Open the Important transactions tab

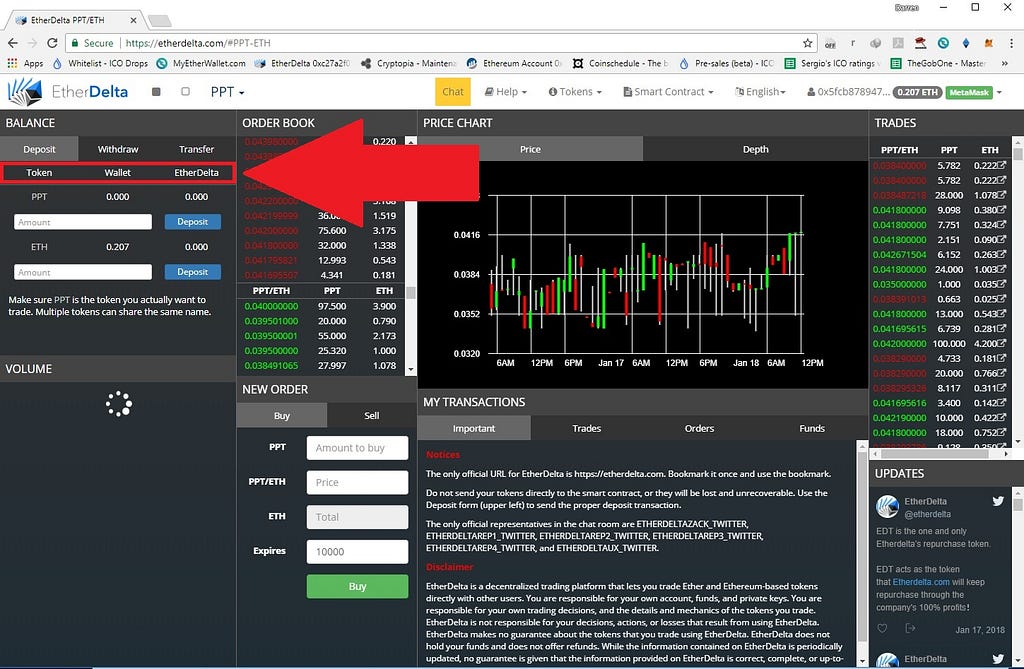coord(474,429)
